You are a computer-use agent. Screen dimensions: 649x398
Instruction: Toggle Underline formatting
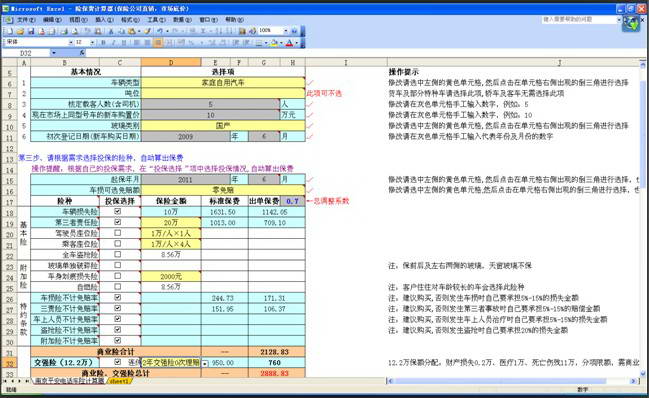tap(123, 42)
